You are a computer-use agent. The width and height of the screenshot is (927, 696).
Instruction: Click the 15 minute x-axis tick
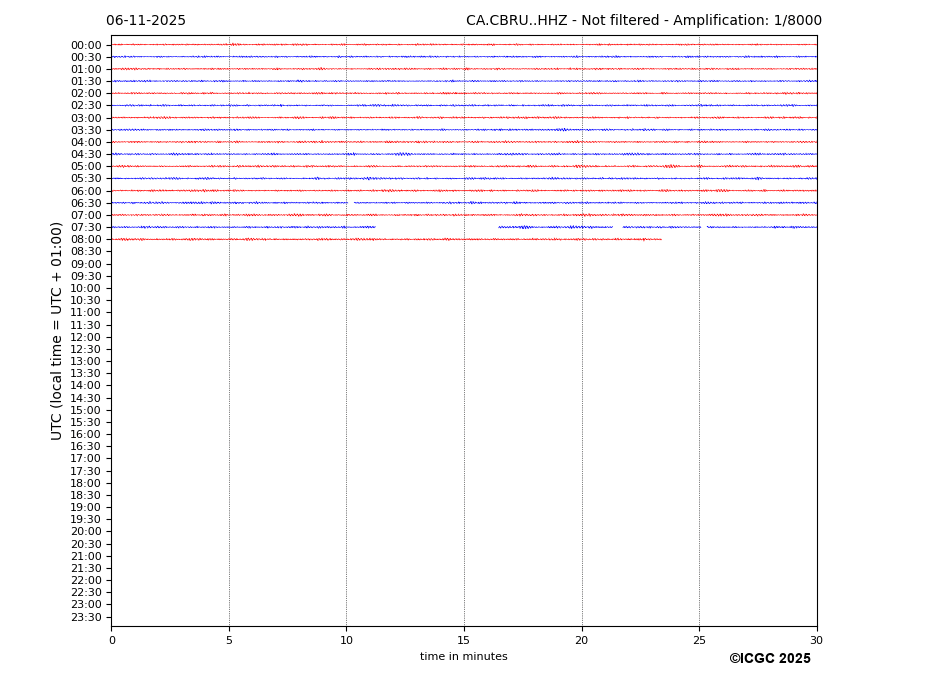(464, 641)
